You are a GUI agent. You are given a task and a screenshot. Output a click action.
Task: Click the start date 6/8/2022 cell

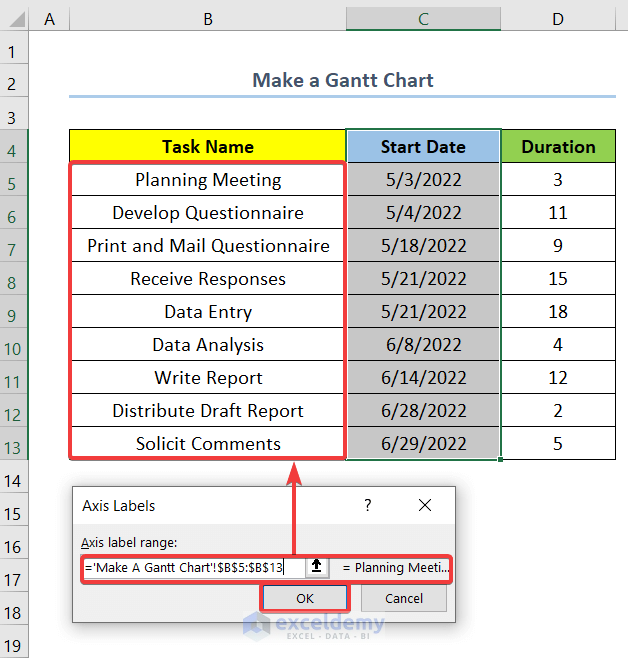pos(423,345)
